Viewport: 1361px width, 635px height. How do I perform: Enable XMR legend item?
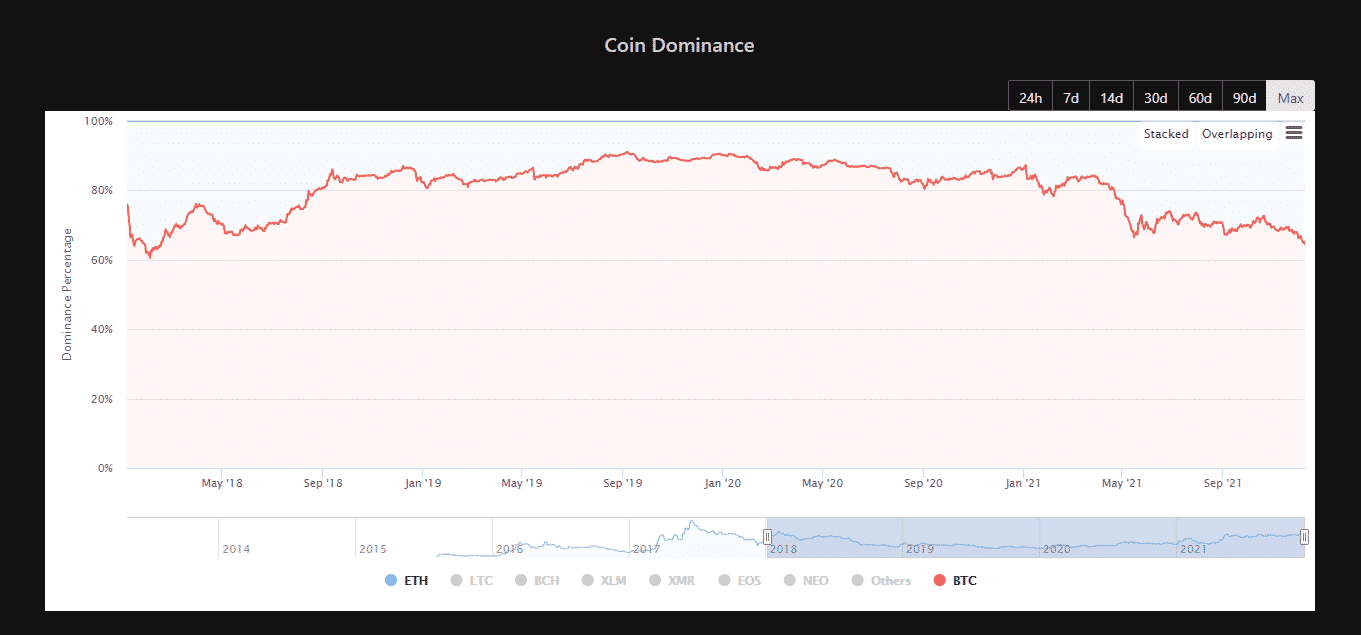point(671,581)
